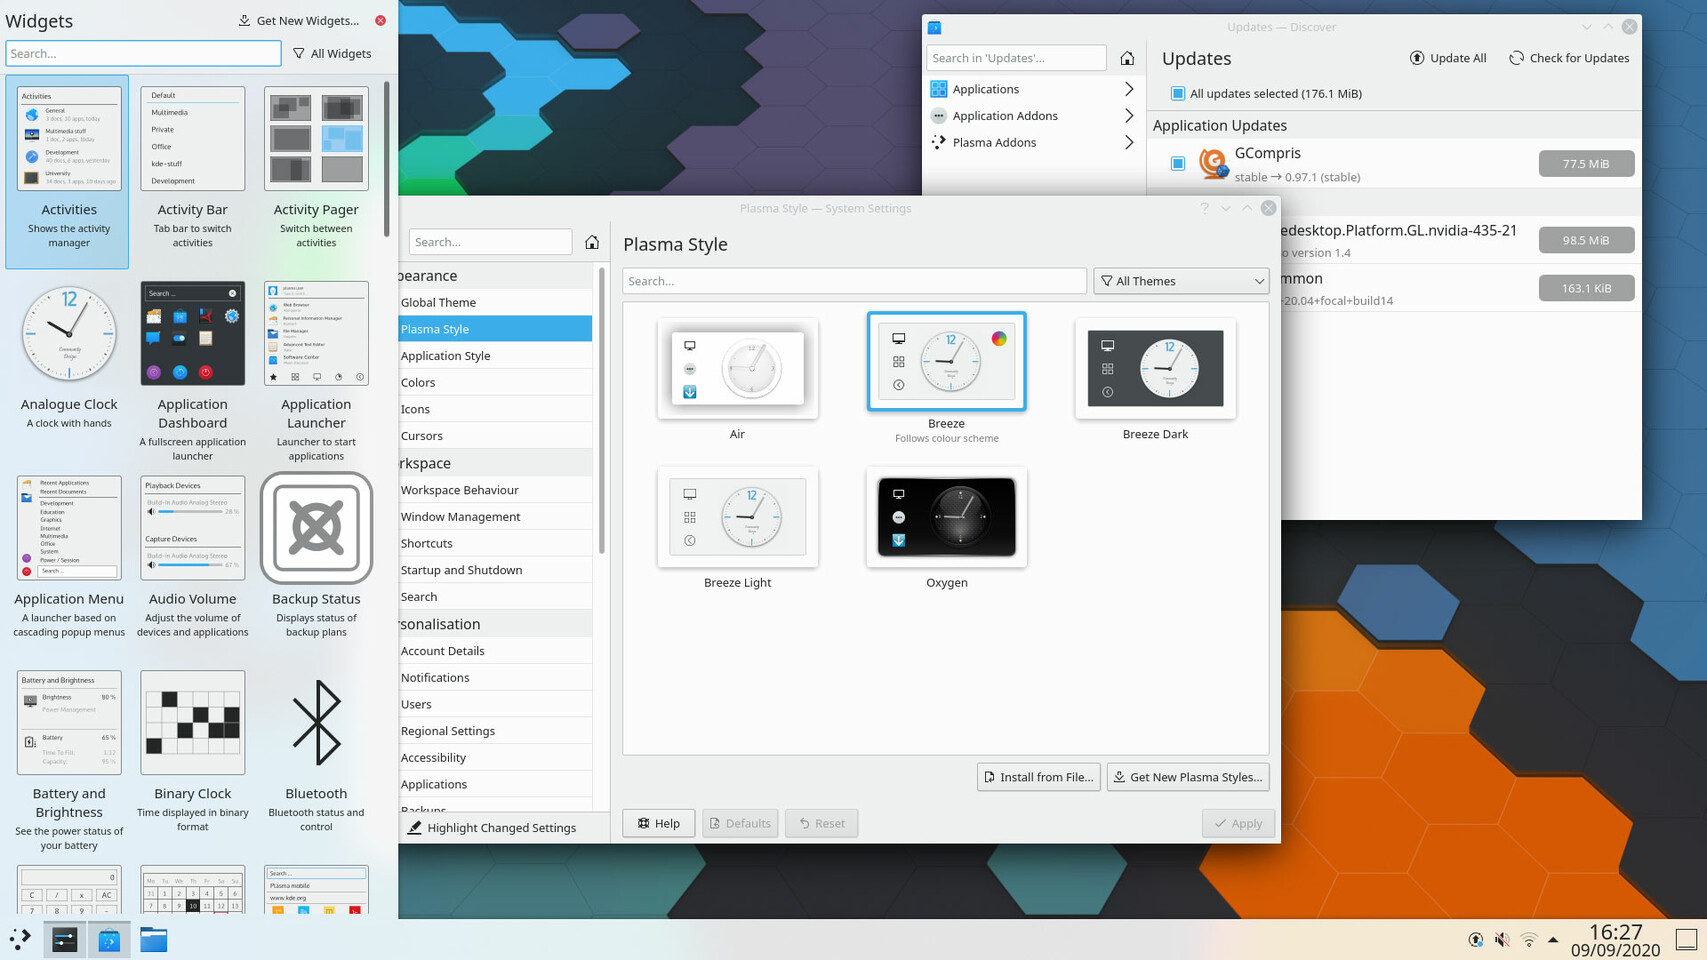Click Check for Updates button

pos(1569,58)
